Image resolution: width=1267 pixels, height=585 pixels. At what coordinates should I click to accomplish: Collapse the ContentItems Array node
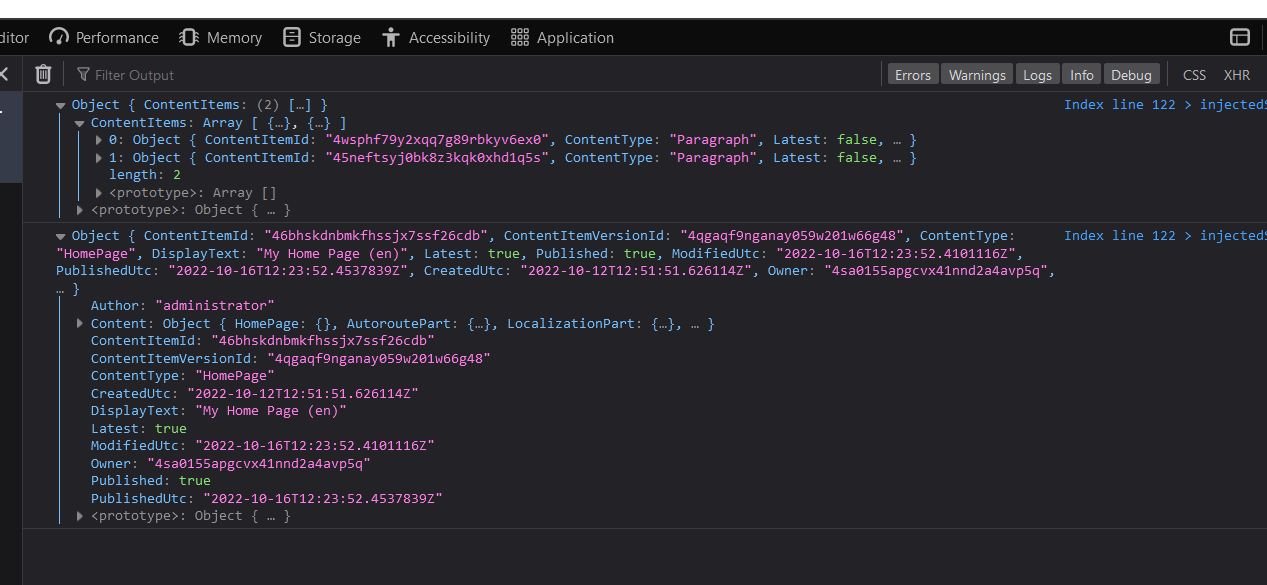[x=80, y=123]
